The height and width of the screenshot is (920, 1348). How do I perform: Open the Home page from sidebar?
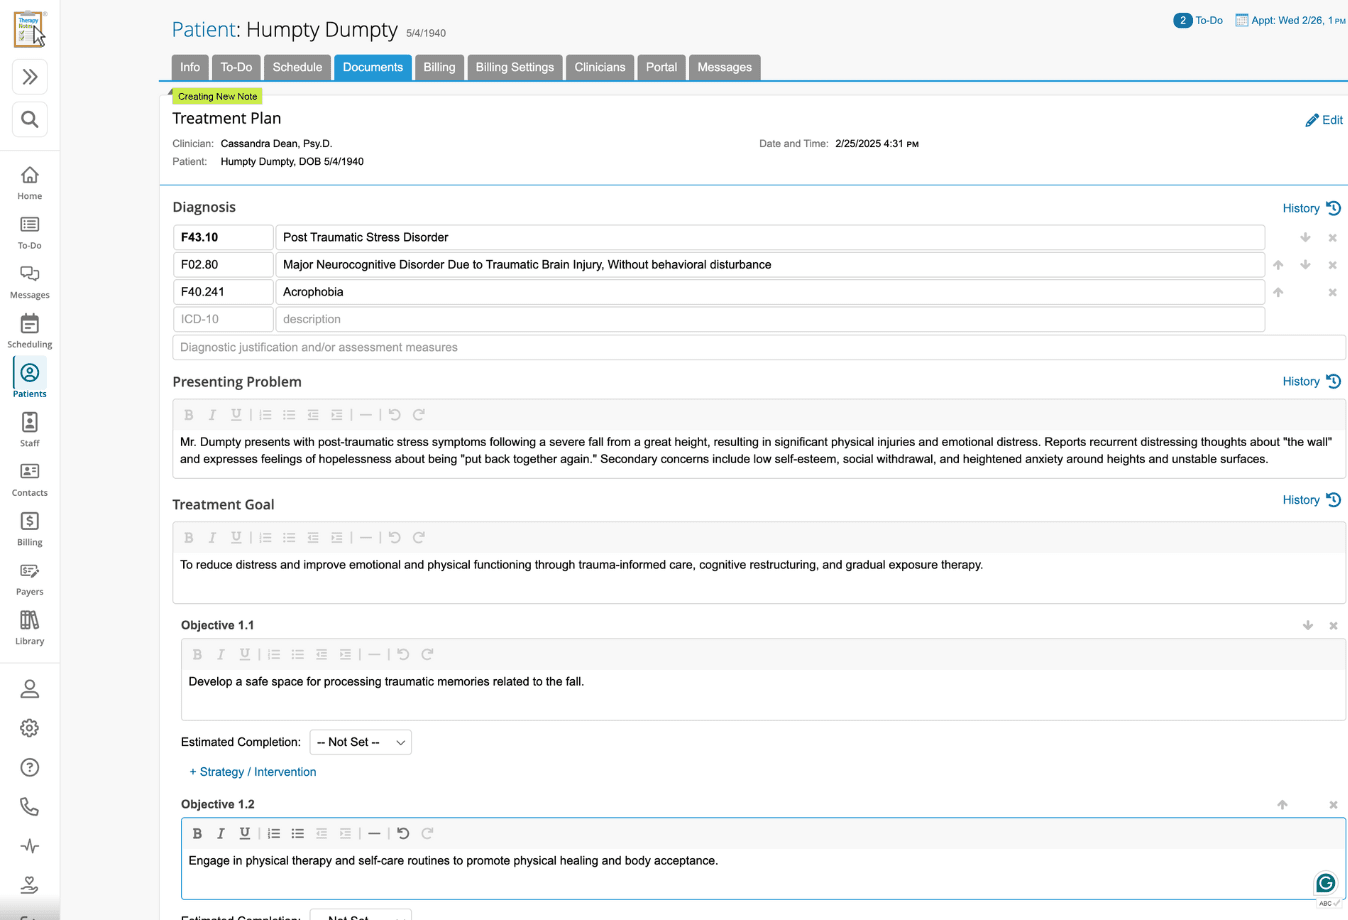click(30, 182)
